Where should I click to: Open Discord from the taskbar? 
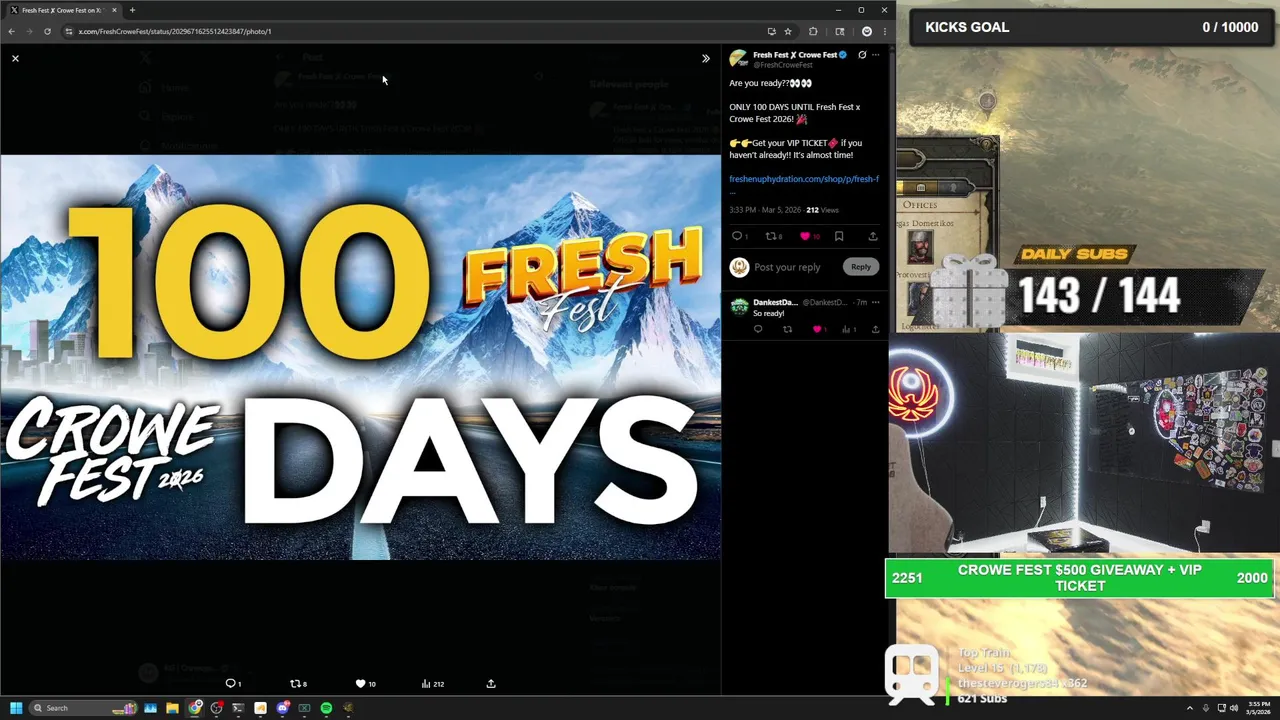coord(283,708)
